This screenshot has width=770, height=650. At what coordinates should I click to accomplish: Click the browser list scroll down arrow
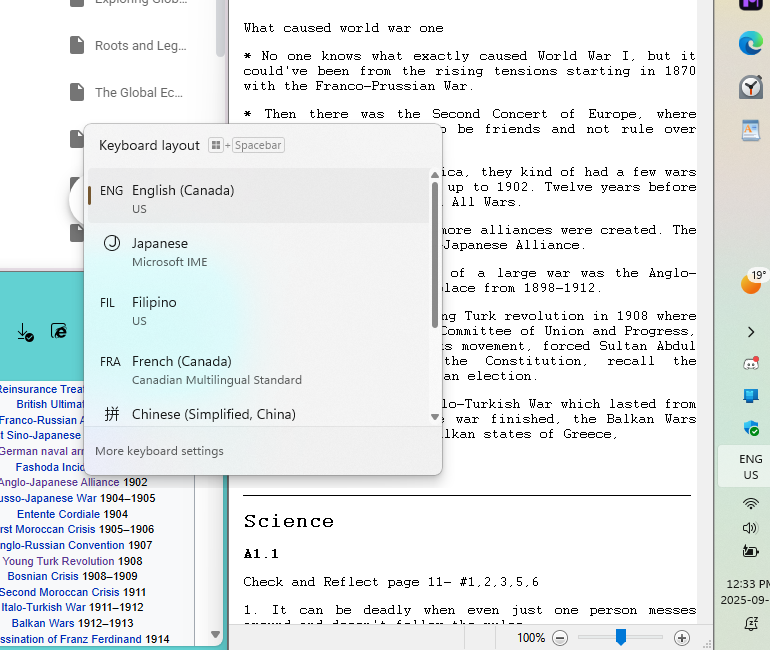(x=215, y=634)
